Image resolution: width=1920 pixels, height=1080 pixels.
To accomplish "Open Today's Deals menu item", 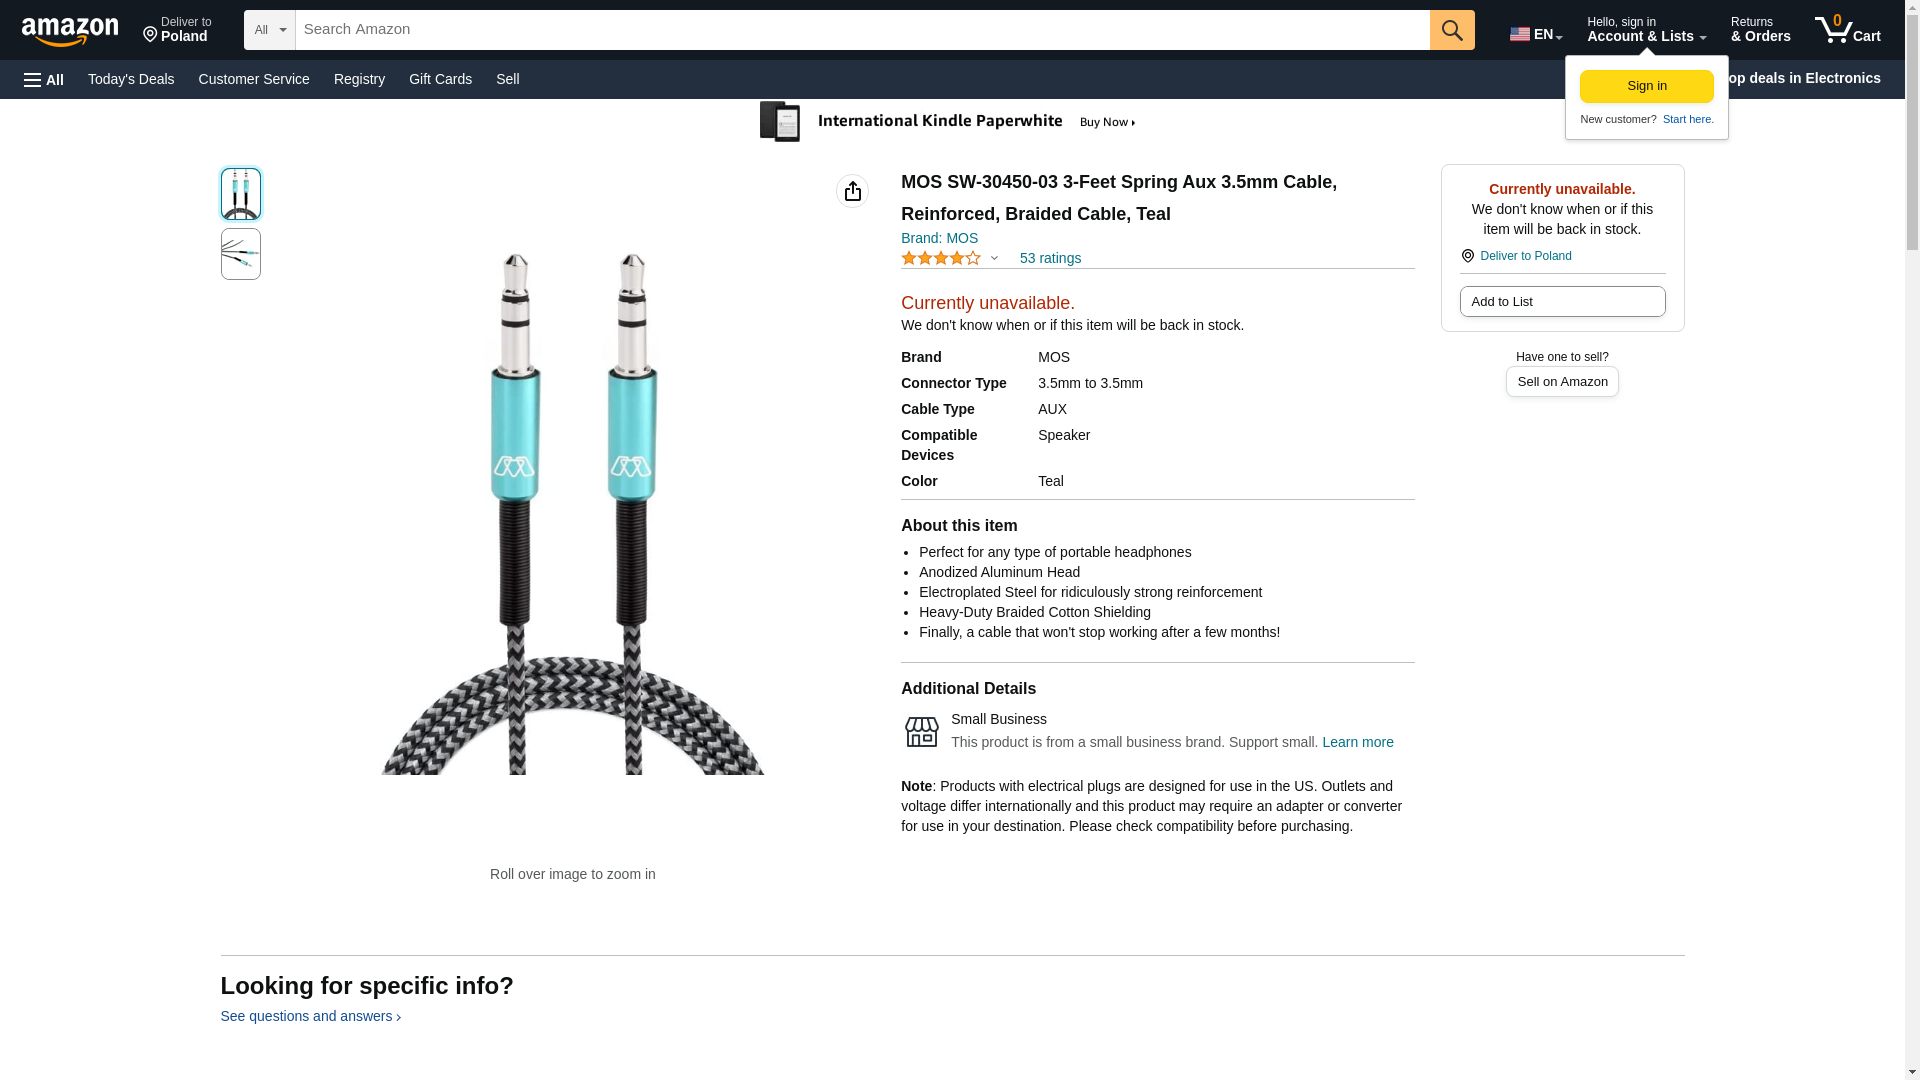I will click(131, 79).
